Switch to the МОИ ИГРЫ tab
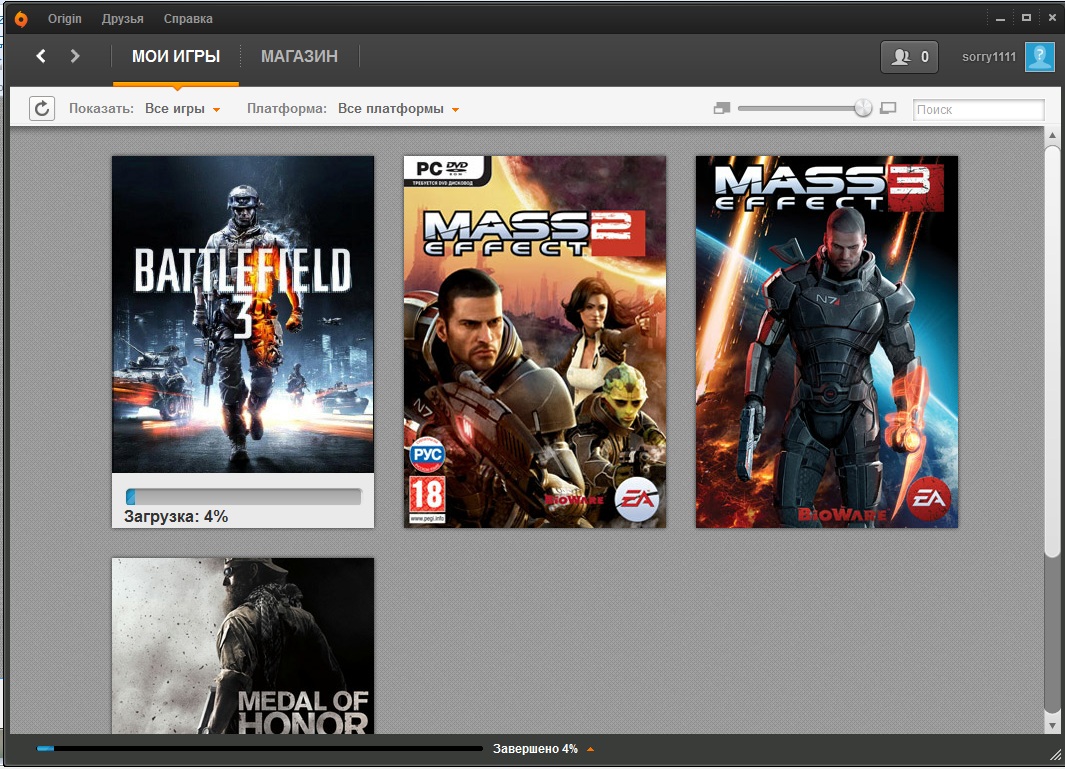Image resolution: width=1065 pixels, height=769 pixels. pyautogui.click(x=176, y=56)
